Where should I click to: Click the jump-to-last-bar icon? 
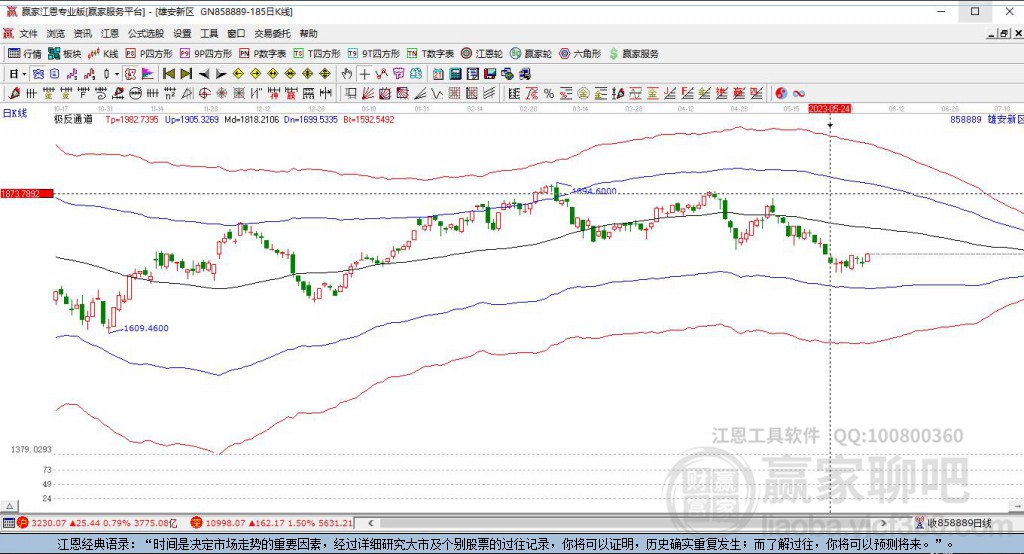click(186, 74)
